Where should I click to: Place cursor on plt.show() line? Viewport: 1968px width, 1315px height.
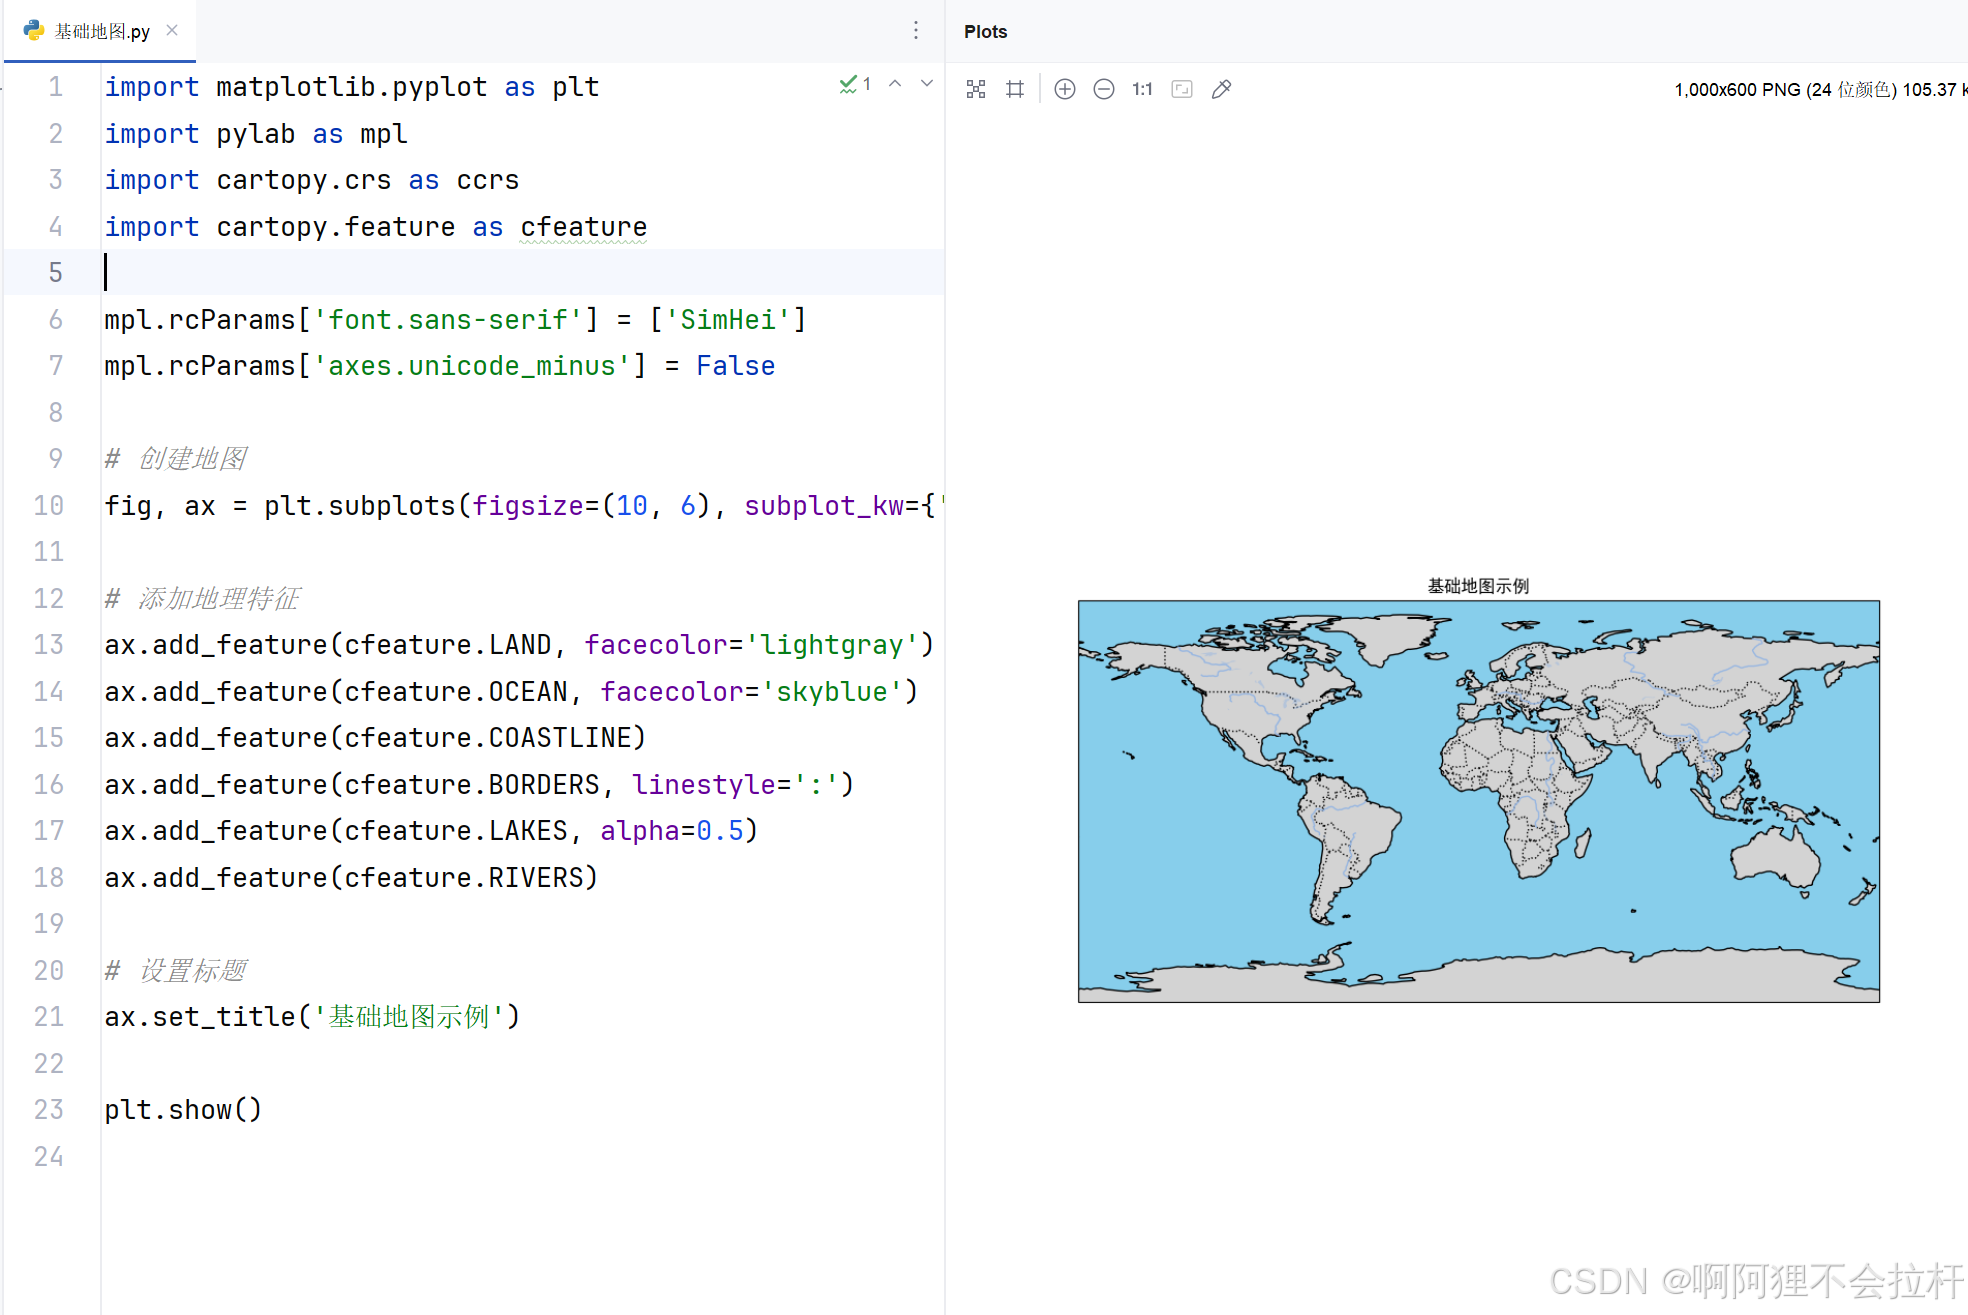click(x=183, y=1110)
